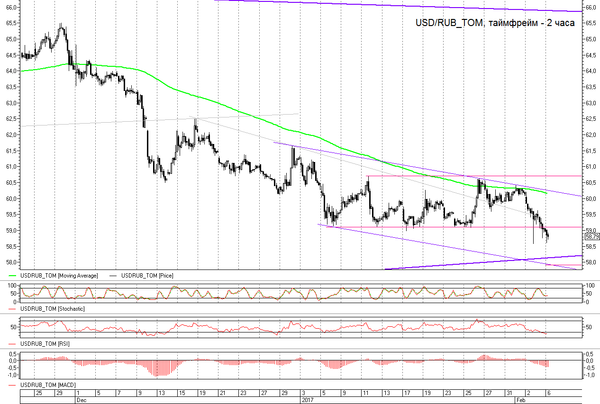600x404 pixels.
Task: Select the 2017 year cell on time axis
Action: click(308, 400)
